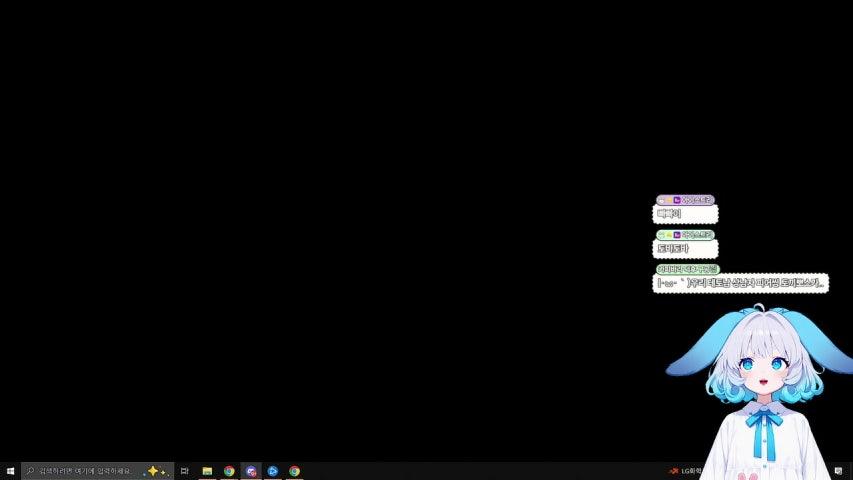Open the Windows Start menu
The image size is (853, 480).
(10, 471)
